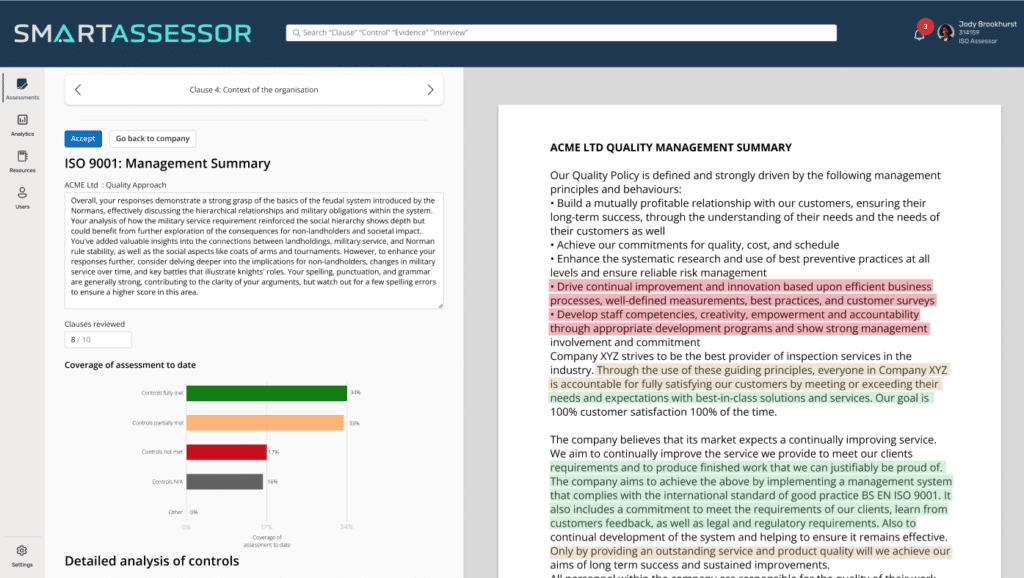Click the orange Controls partially met bar
The height and width of the screenshot is (578, 1024).
pos(264,423)
